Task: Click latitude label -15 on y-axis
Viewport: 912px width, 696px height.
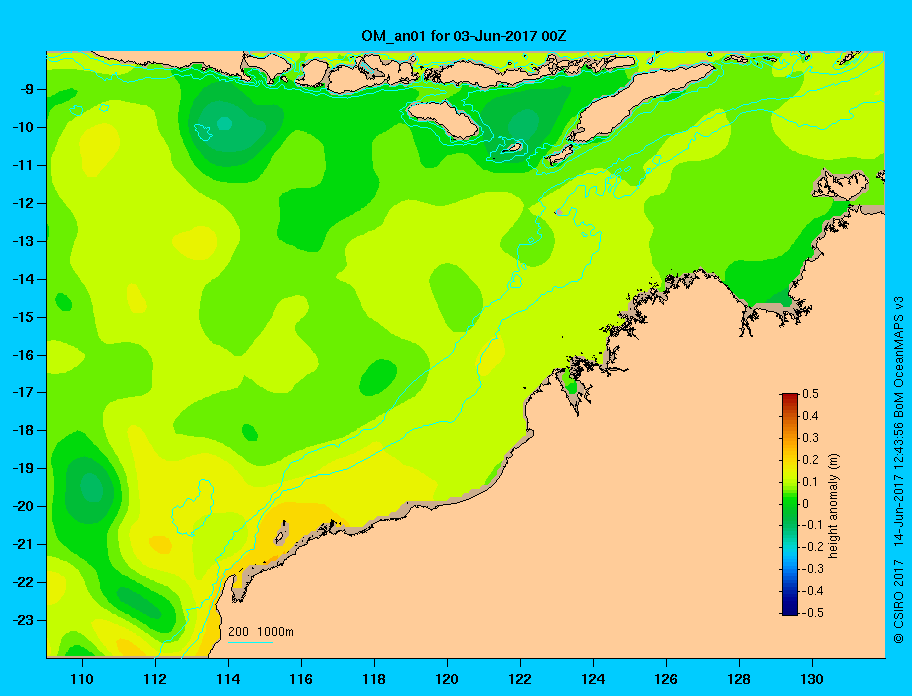Action: pyautogui.click(x=23, y=317)
